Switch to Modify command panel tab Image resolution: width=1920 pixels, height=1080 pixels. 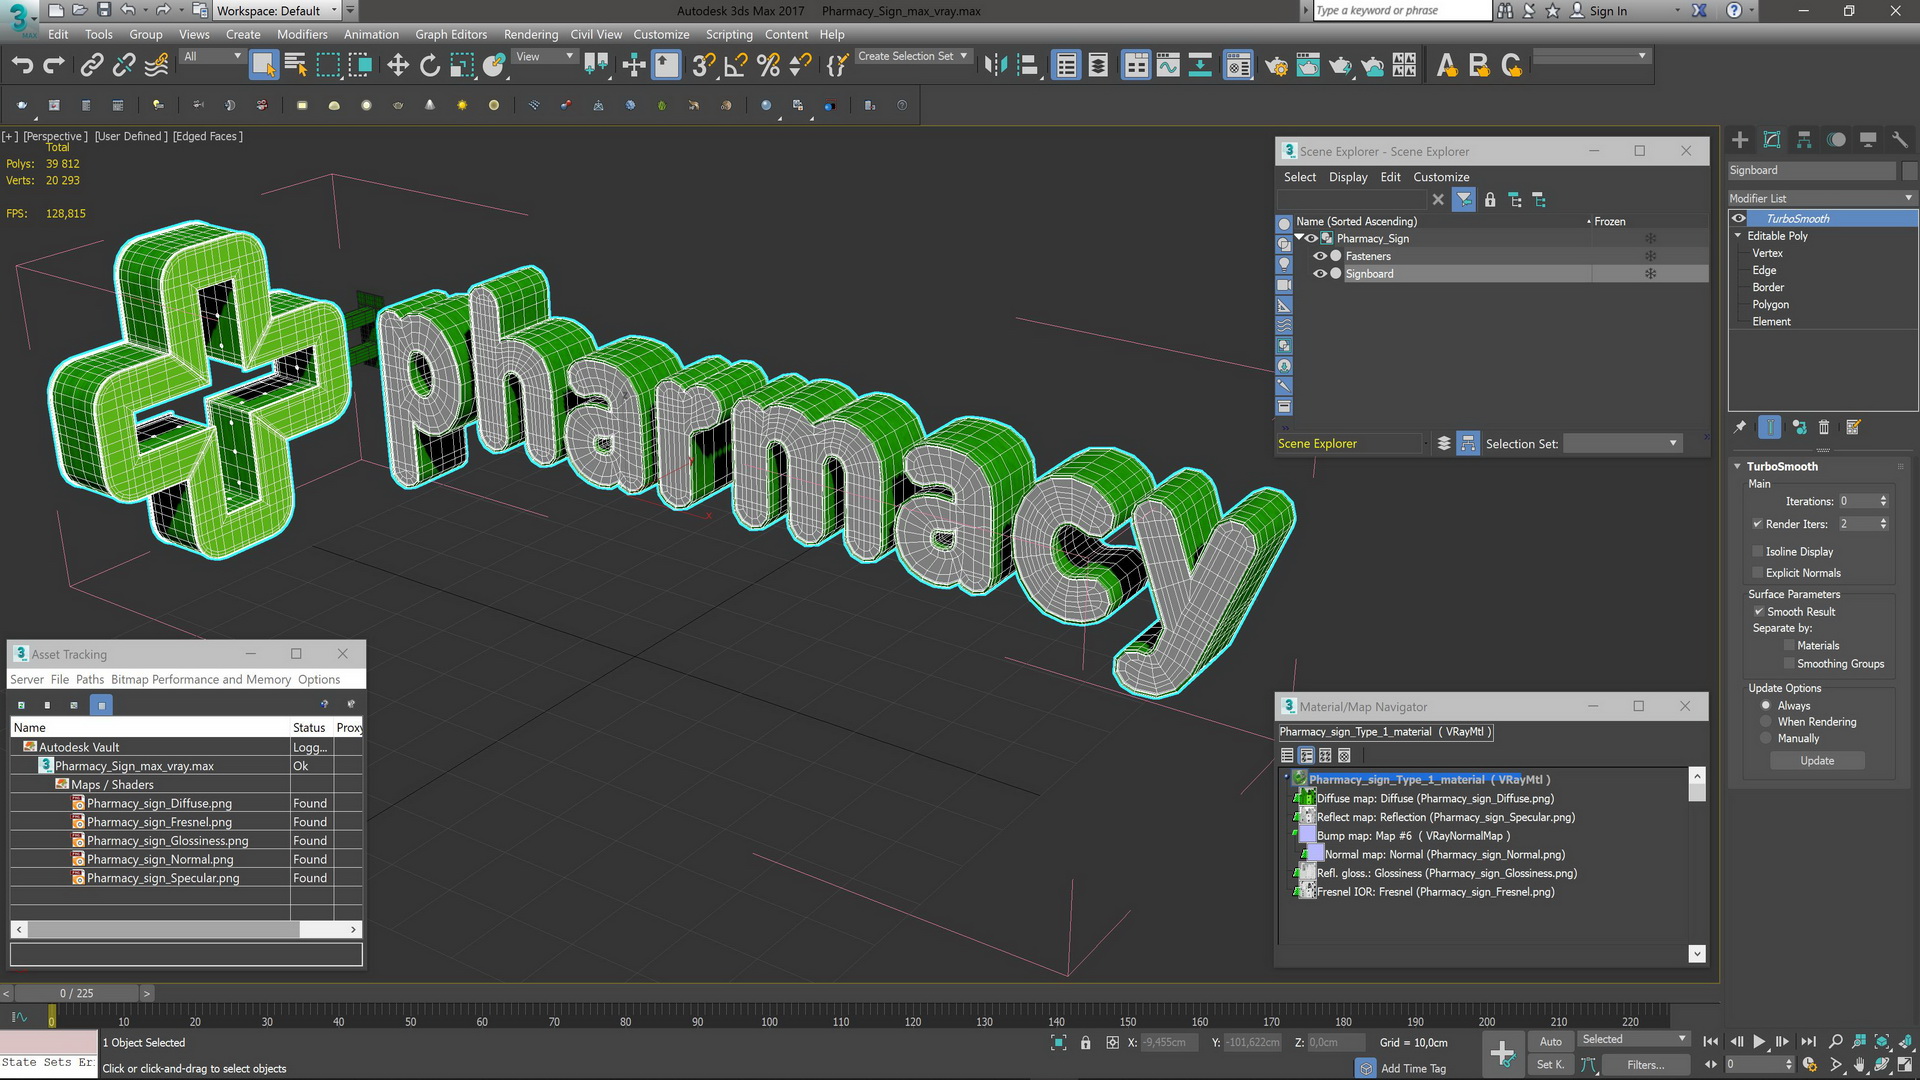pyautogui.click(x=1772, y=140)
